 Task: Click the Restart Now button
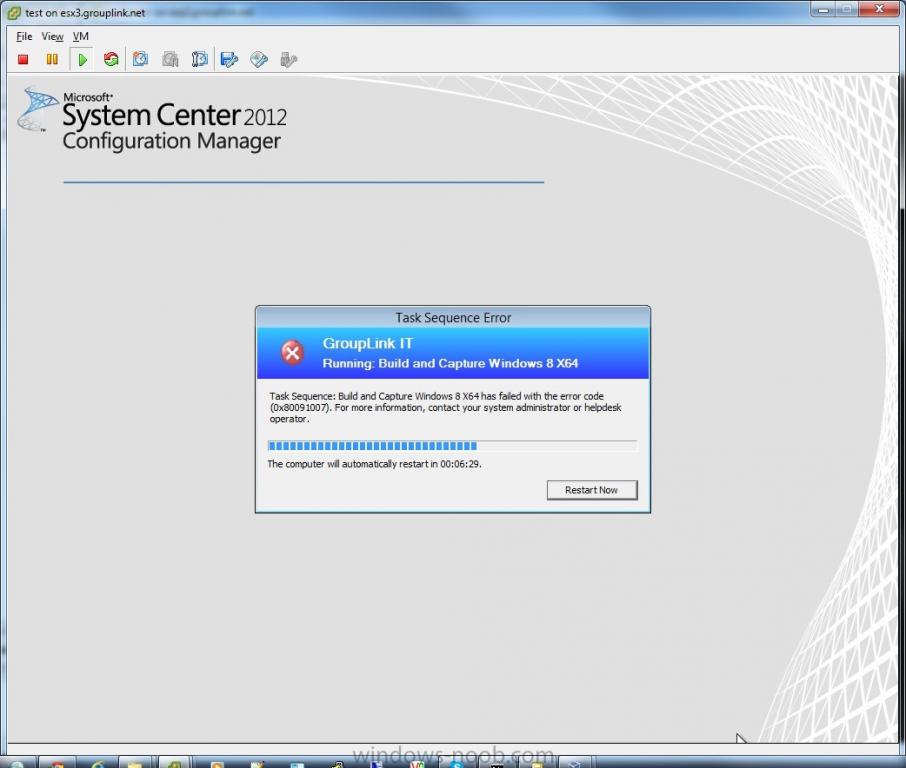(592, 490)
